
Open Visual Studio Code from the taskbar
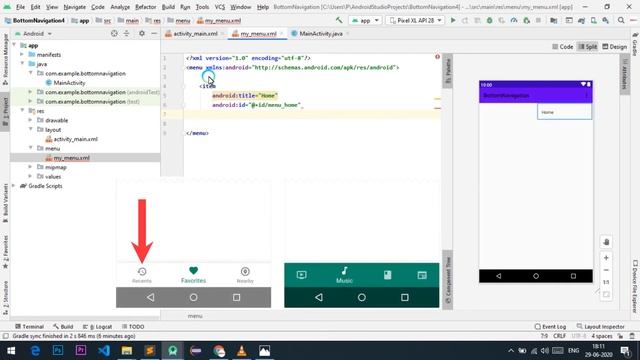point(104,351)
